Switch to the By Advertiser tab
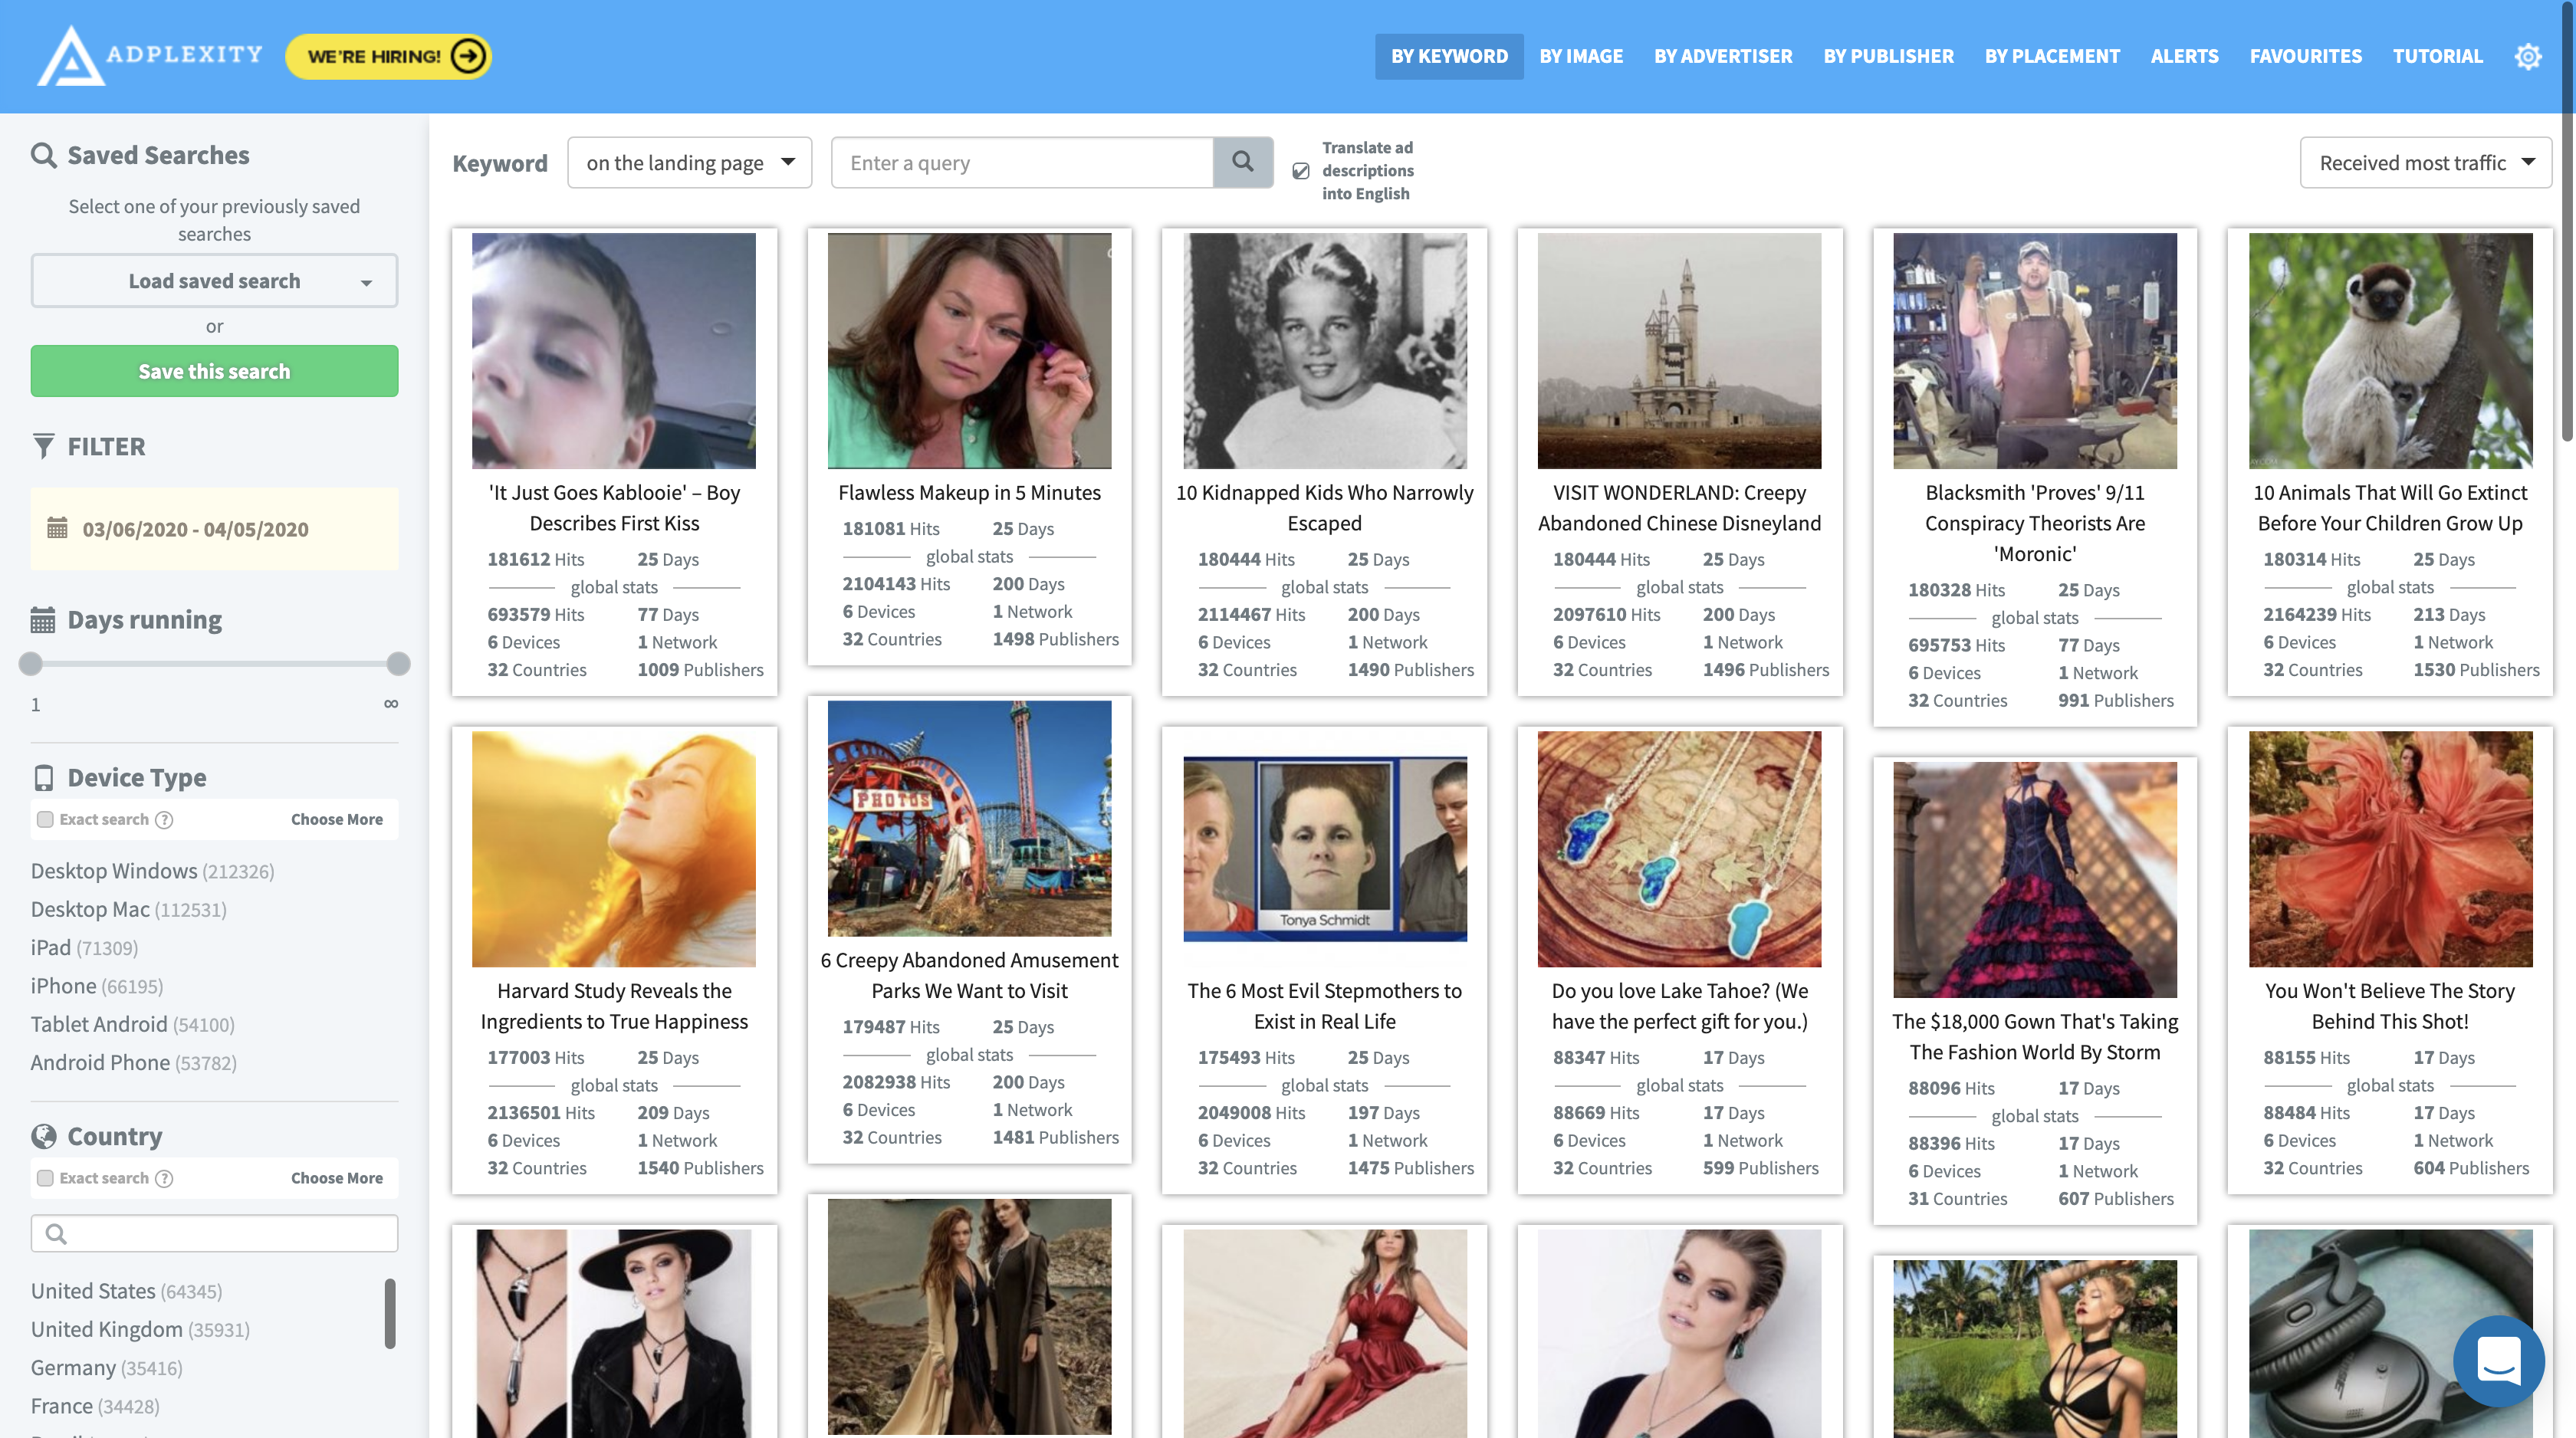The height and width of the screenshot is (1438, 2576). click(1722, 56)
